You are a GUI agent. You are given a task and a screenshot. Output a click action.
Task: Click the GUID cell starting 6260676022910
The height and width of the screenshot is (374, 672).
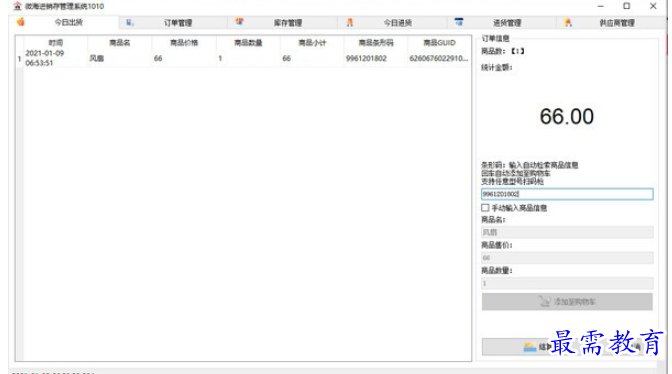pyautogui.click(x=439, y=58)
